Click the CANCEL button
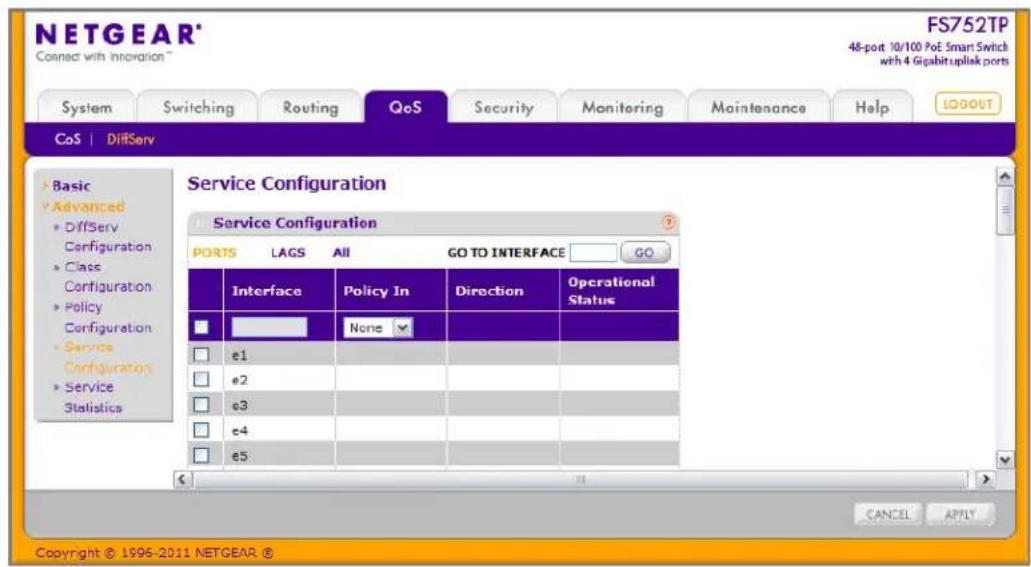Image resolution: width=1031 pixels, height=567 pixels. (888, 514)
